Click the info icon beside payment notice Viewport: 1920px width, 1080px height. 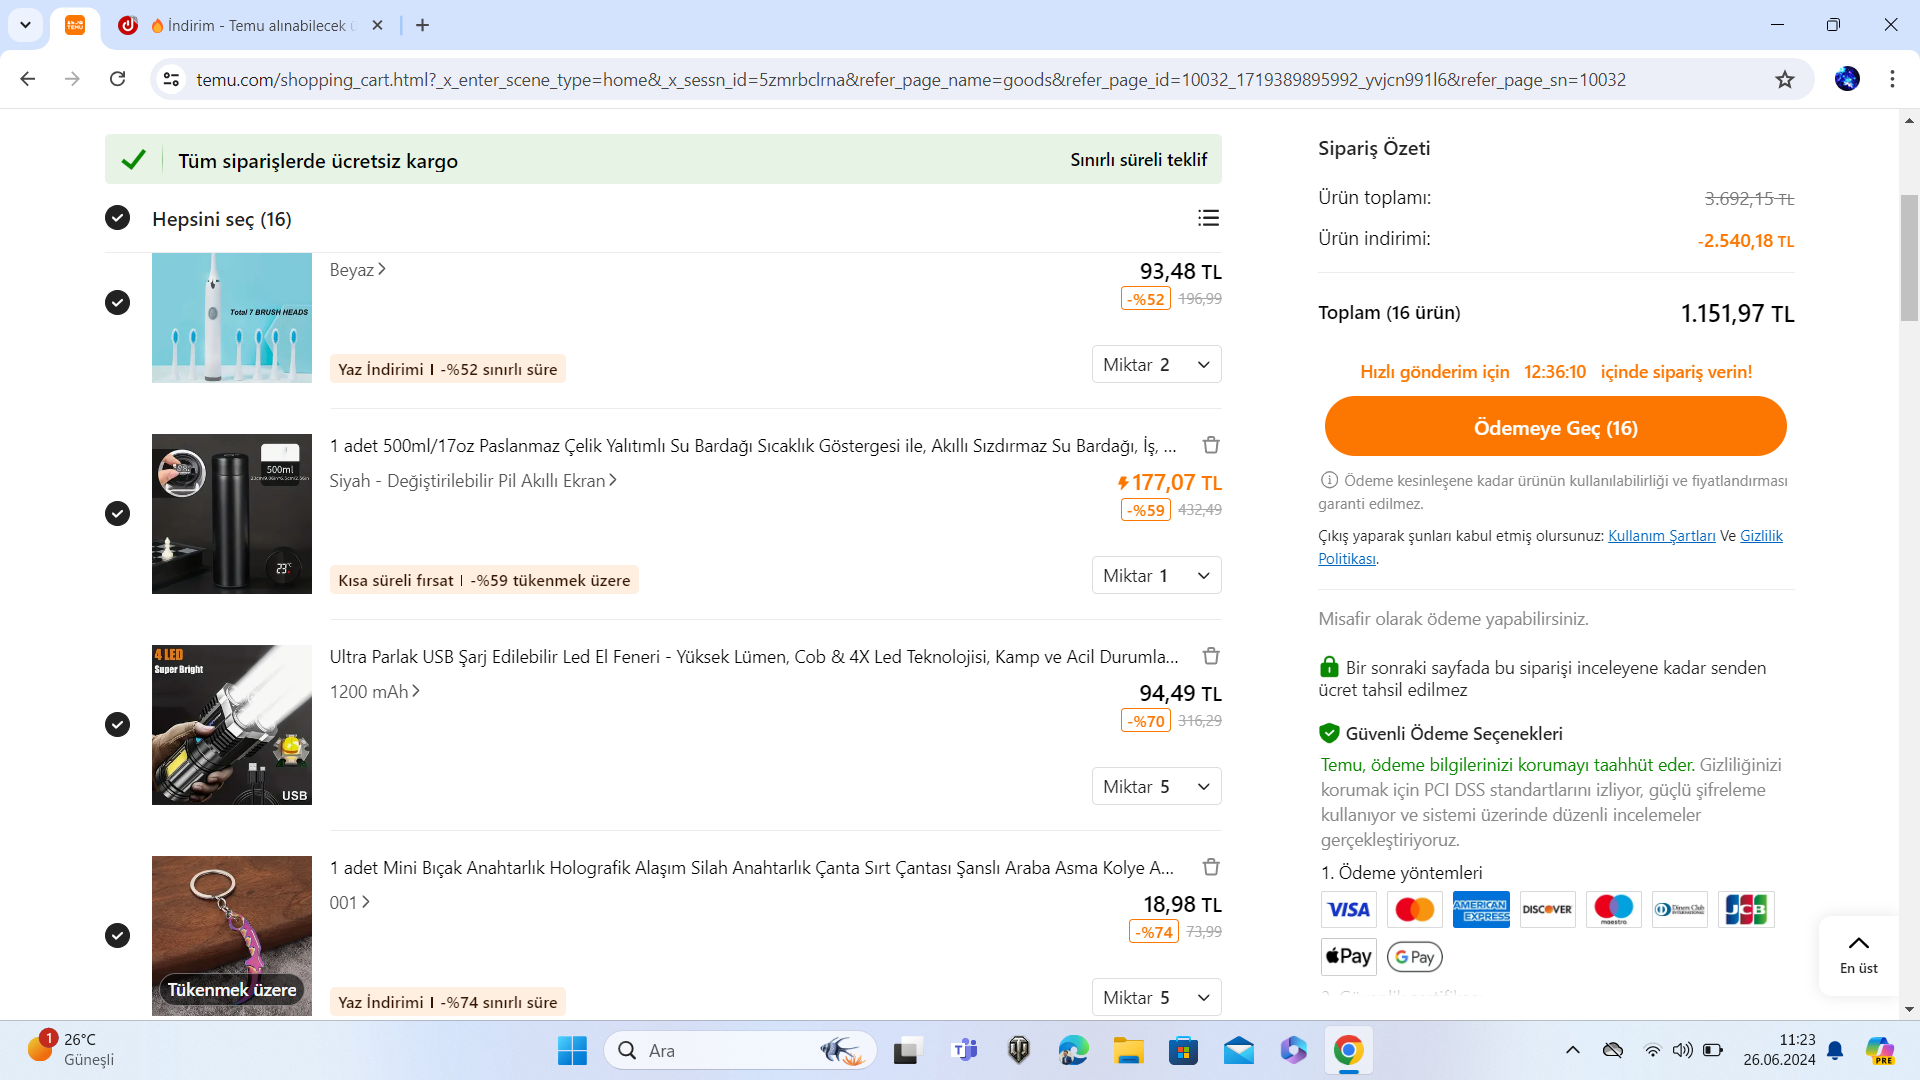pos(1329,480)
